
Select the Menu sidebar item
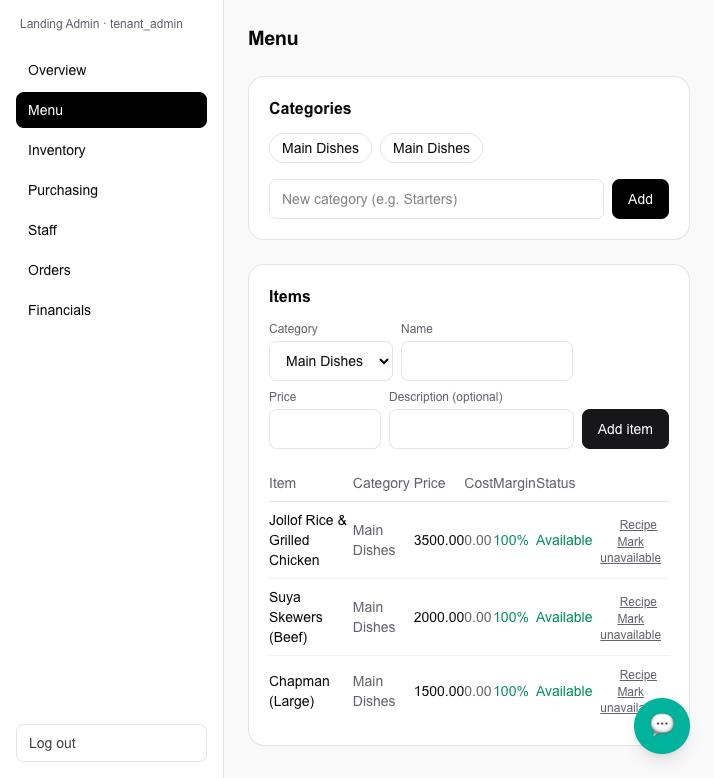pyautogui.click(x=111, y=110)
